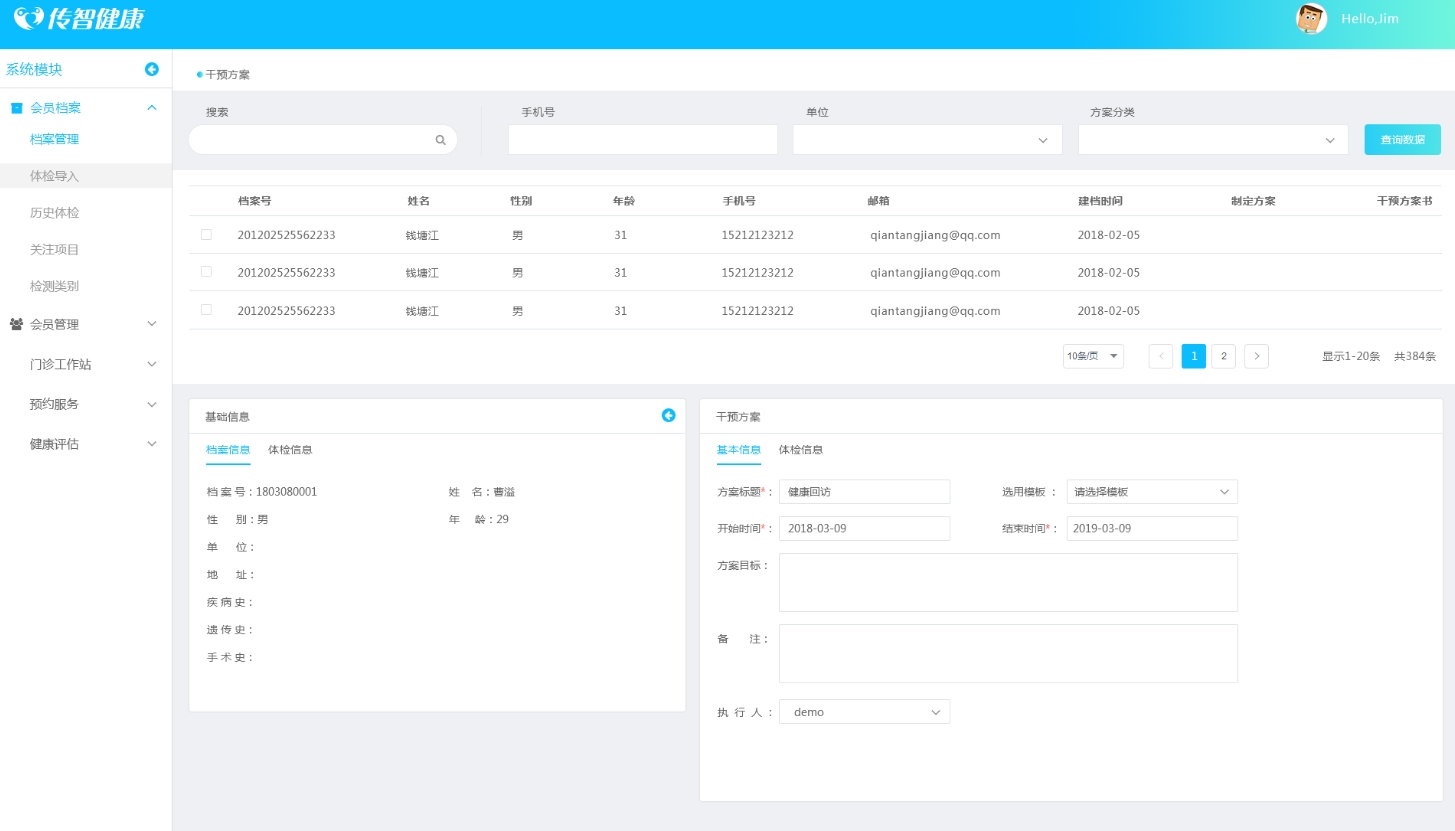The height and width of the screenshot is (831, 1455).
Task: Click the 备注 text area
Action: (x=1008, y=653)
